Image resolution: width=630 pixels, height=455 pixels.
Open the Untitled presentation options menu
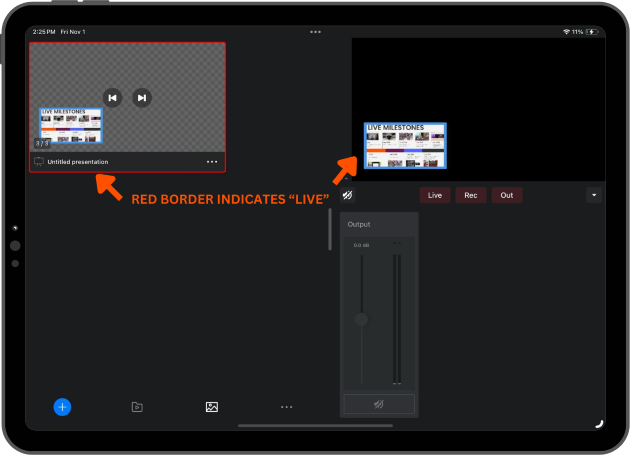coord(212,162)
